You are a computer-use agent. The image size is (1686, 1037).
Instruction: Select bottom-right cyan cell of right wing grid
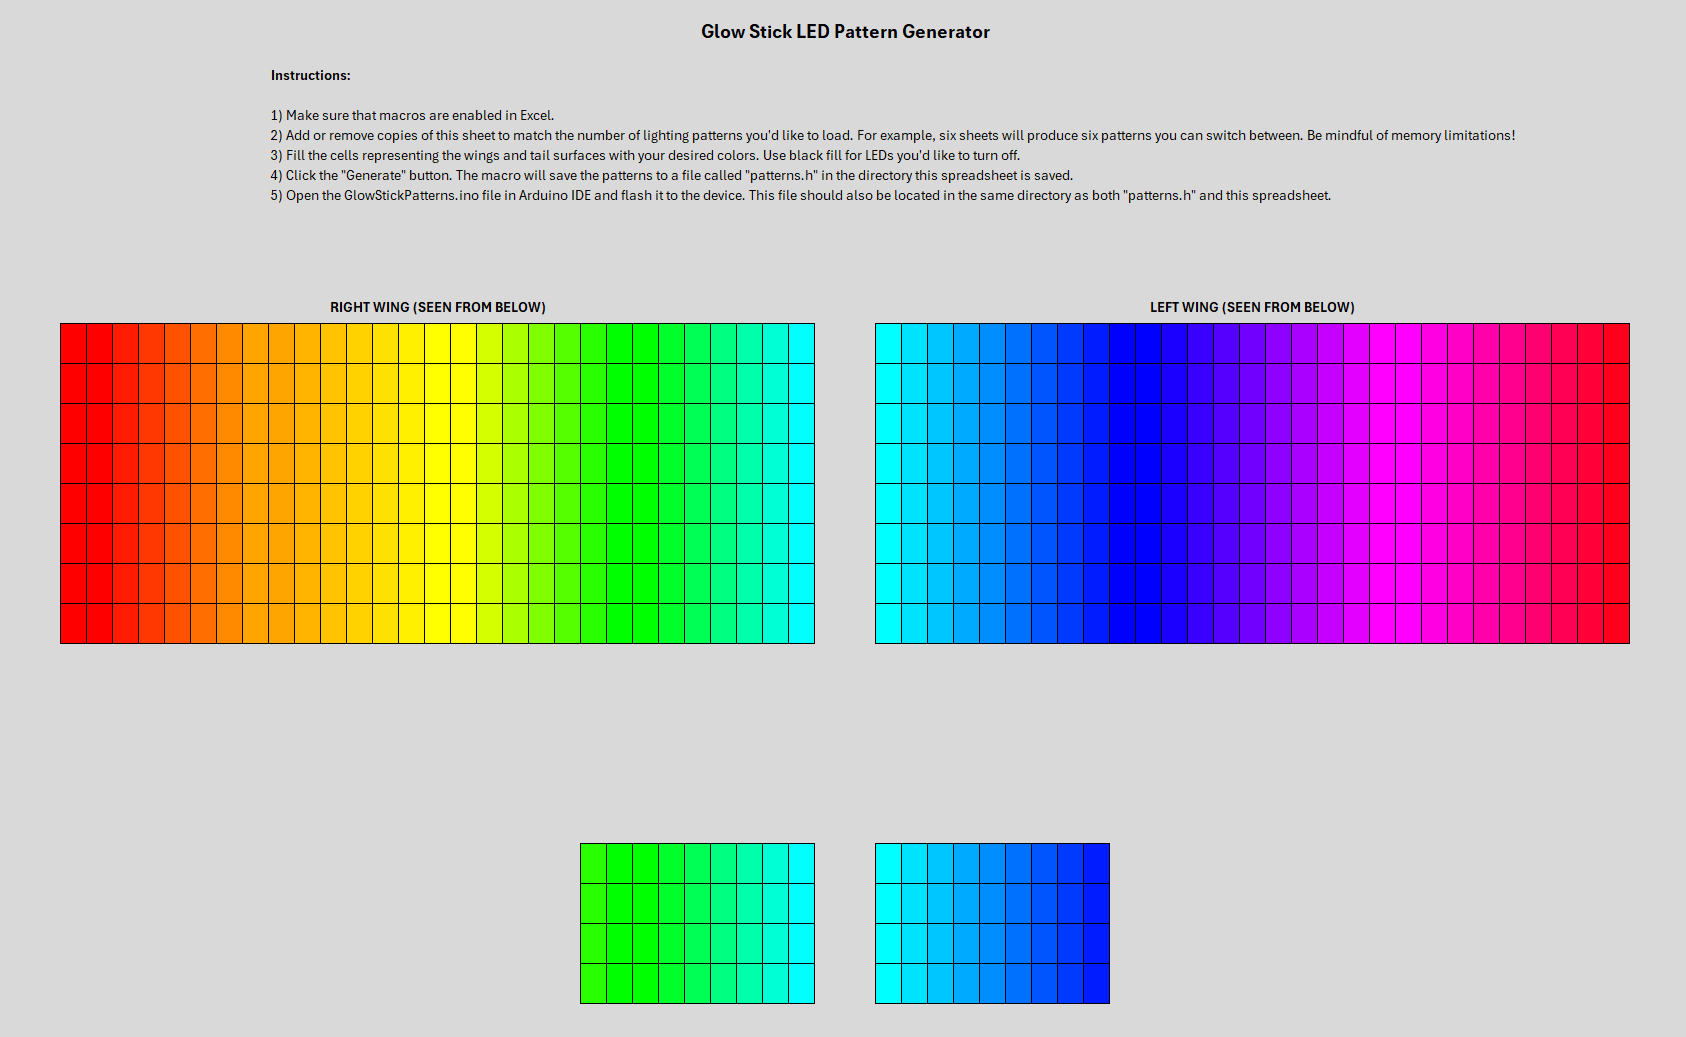click(802, 624)
